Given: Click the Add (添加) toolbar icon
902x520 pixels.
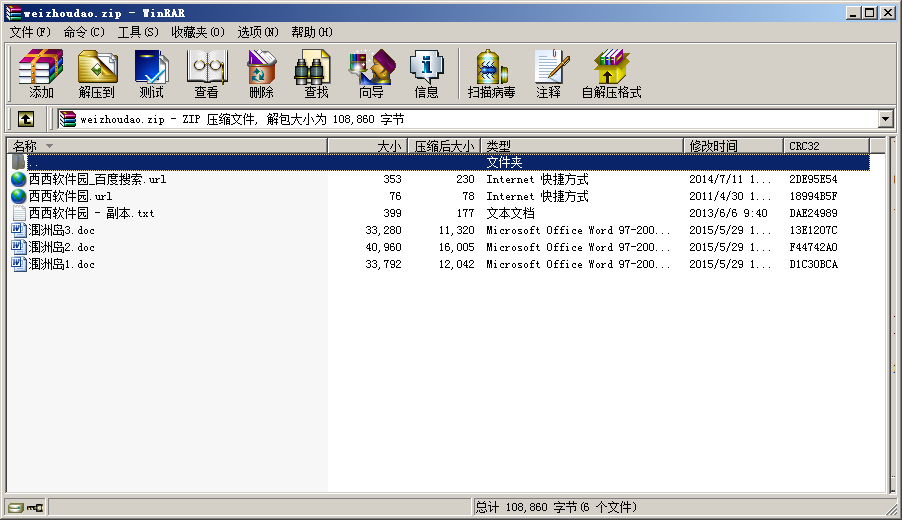Looking at the screenshot, I should tap(41, 74).
